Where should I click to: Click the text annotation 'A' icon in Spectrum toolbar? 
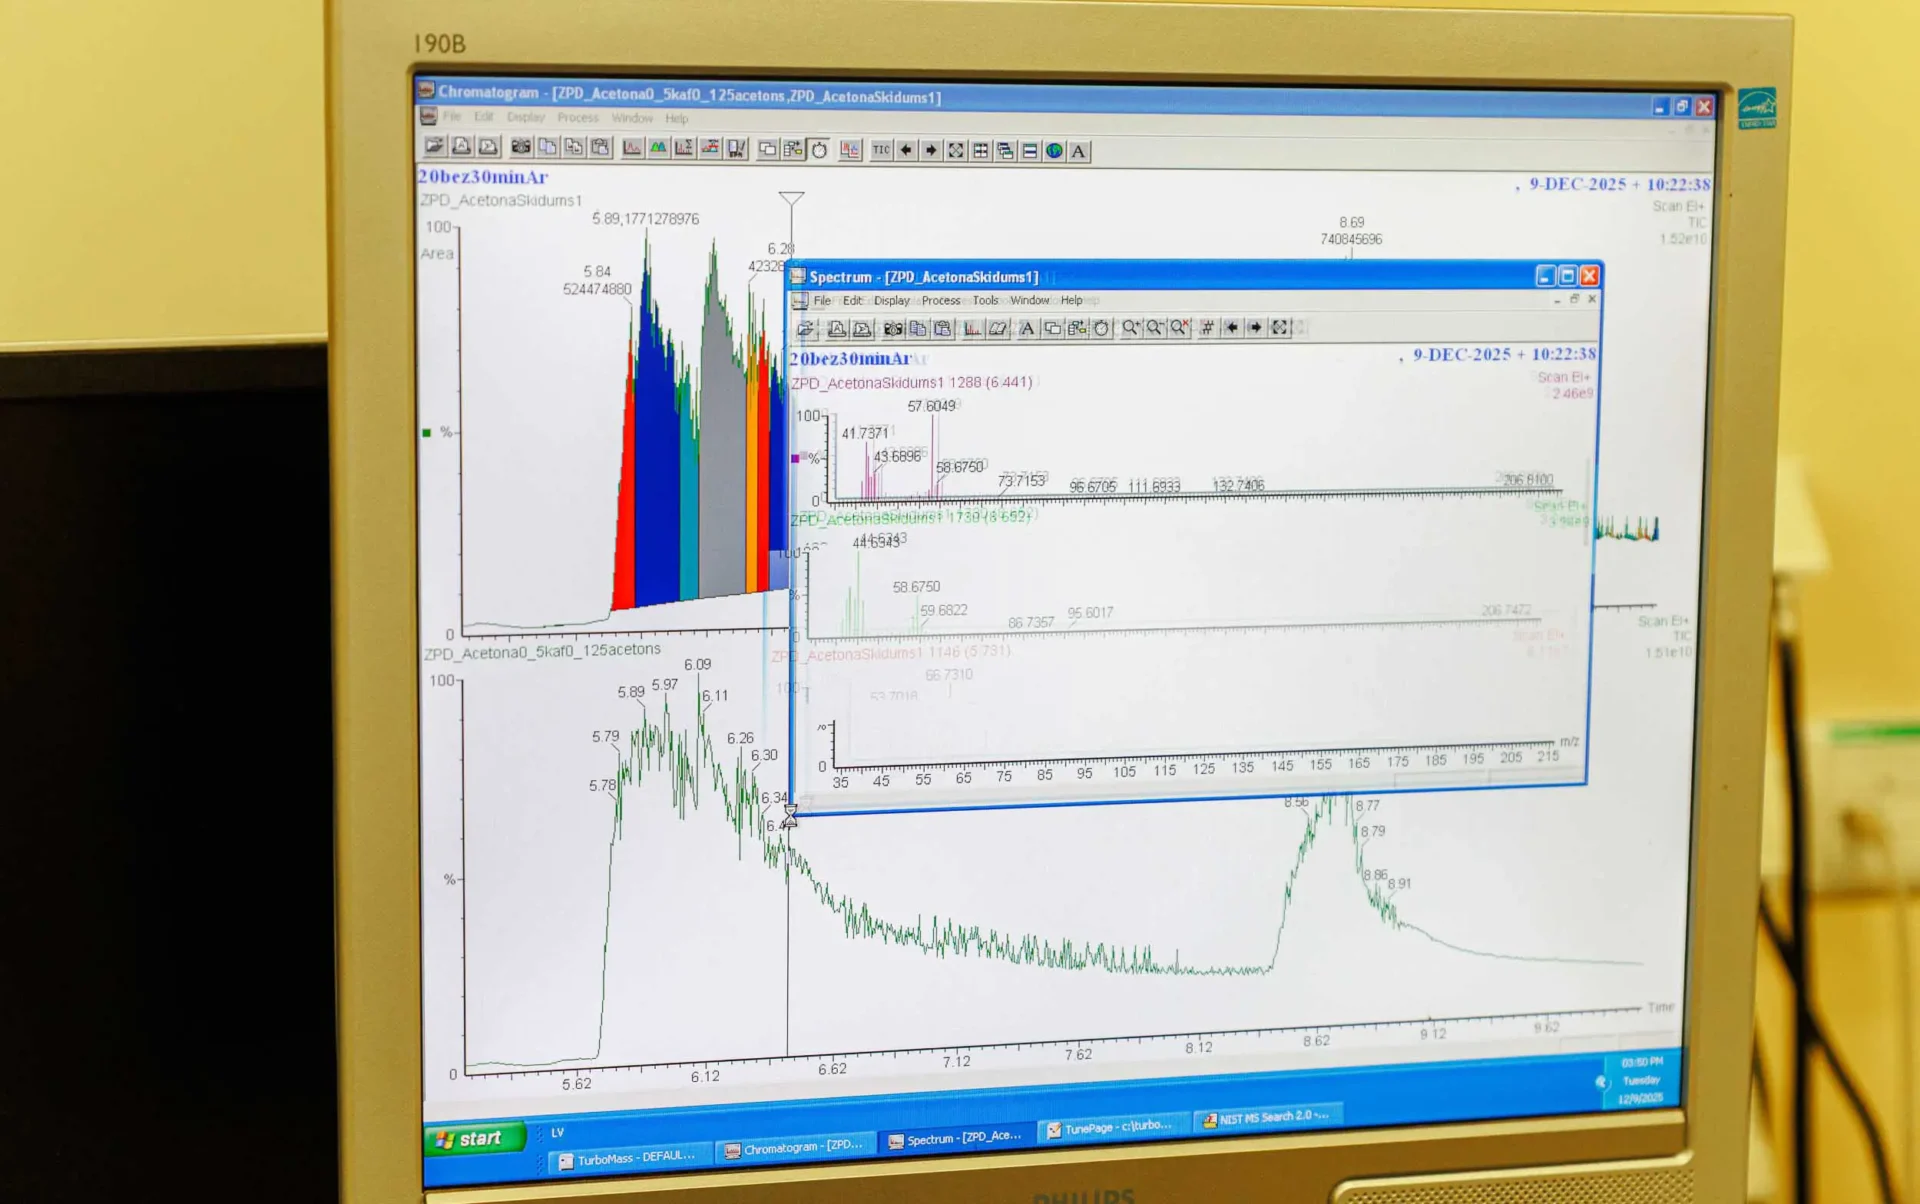tap(1027, 328)
